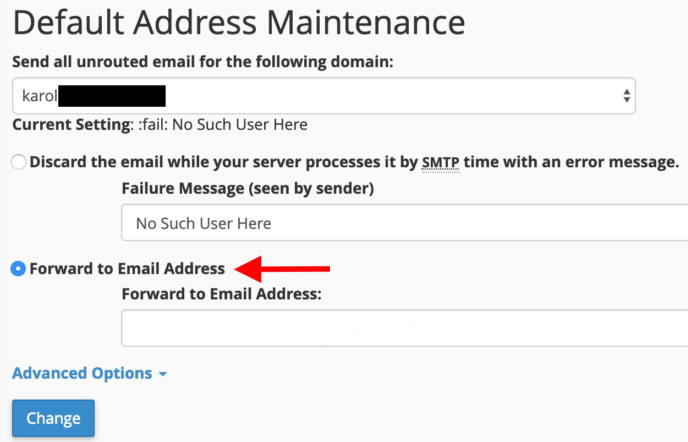Click the up-down arrows on domain selector
This screenshot has height=442, width=688.
(627, 96)
